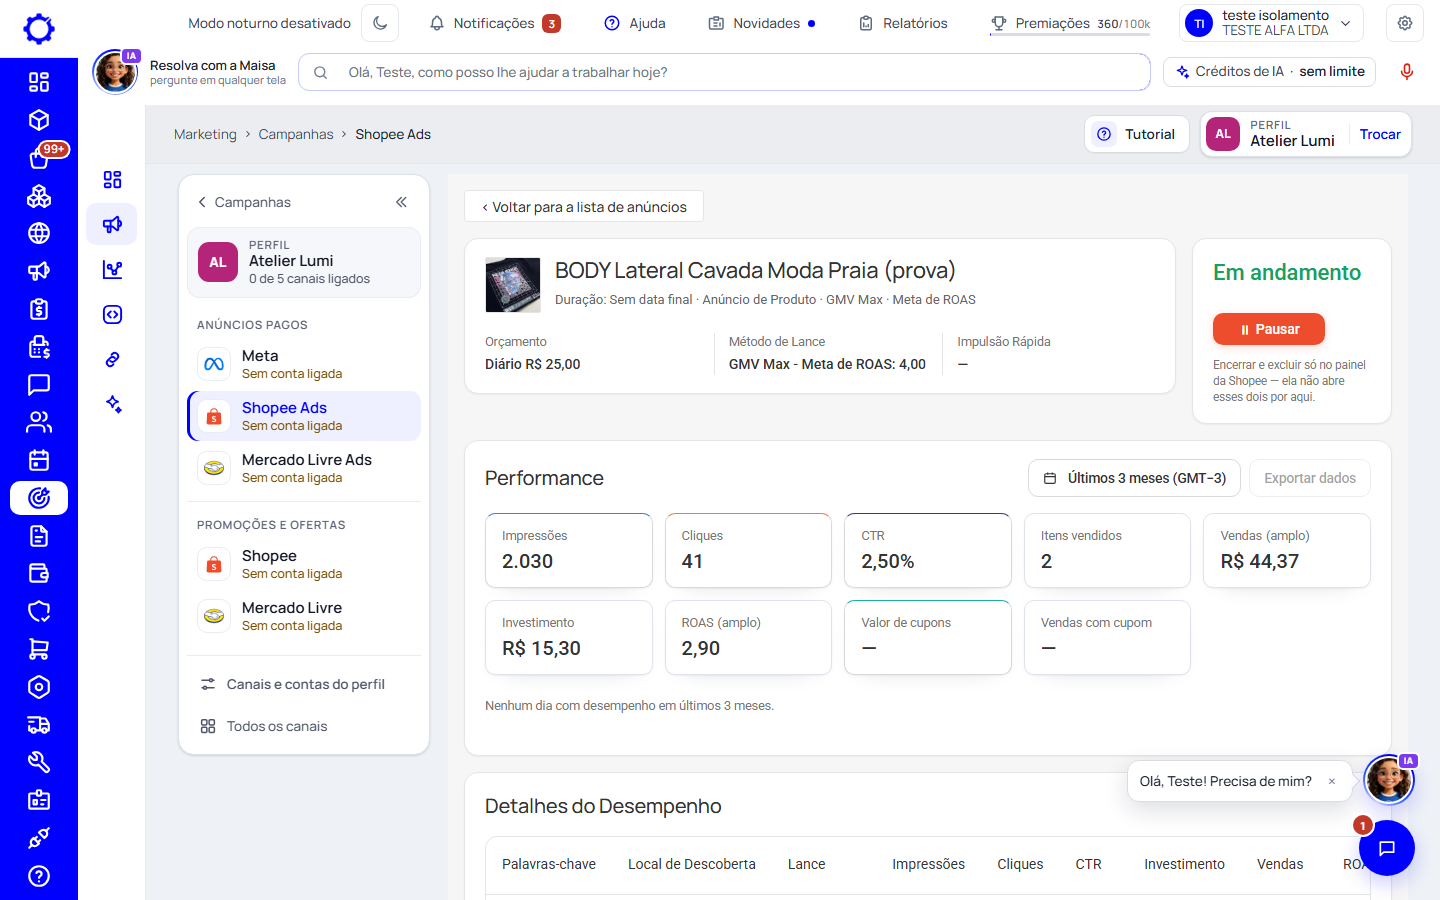This screenshot has width=1440, height=900.
Task: Open settings gear in top bar
Action: 1405,23
